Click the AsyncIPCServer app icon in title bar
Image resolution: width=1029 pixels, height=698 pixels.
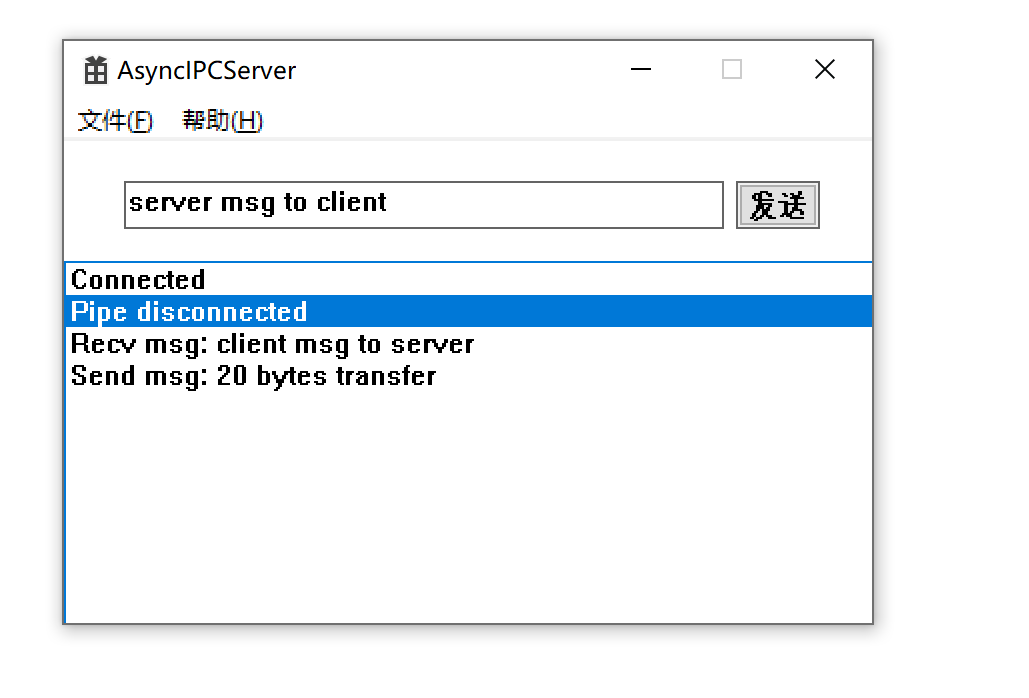click(x=95, y=70)
